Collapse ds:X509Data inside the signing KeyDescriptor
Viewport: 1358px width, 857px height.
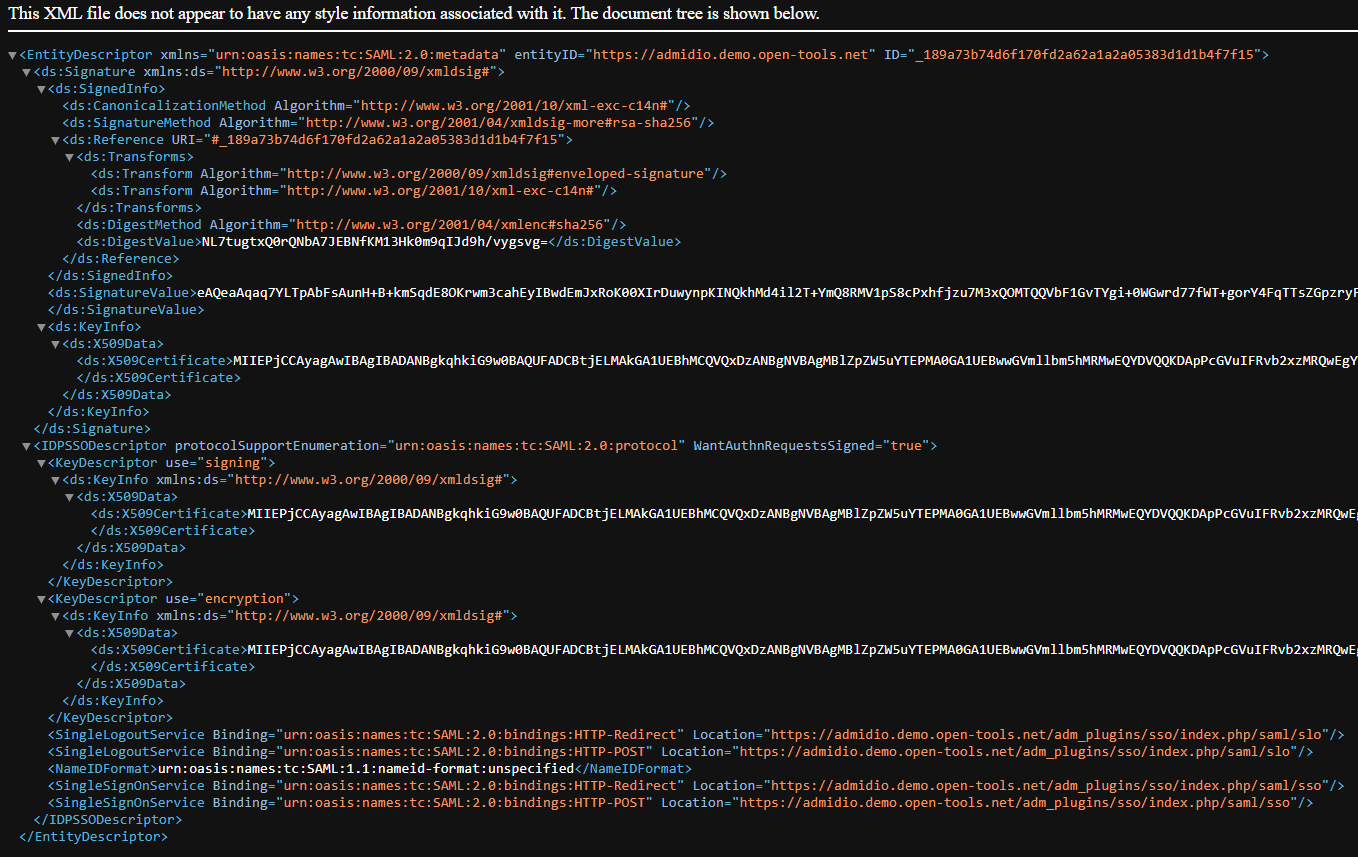[x=69, y=497]
